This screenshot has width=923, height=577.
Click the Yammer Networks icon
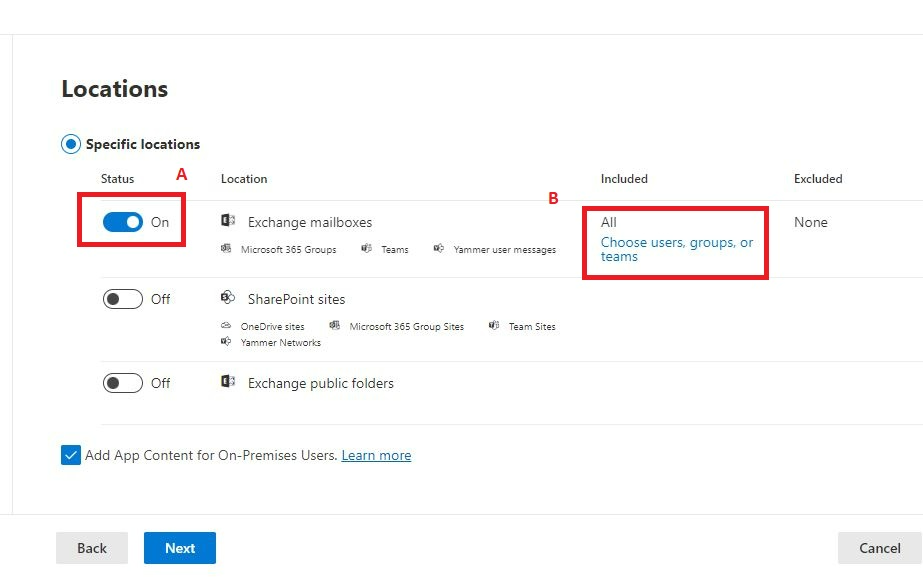click(226, 341)
